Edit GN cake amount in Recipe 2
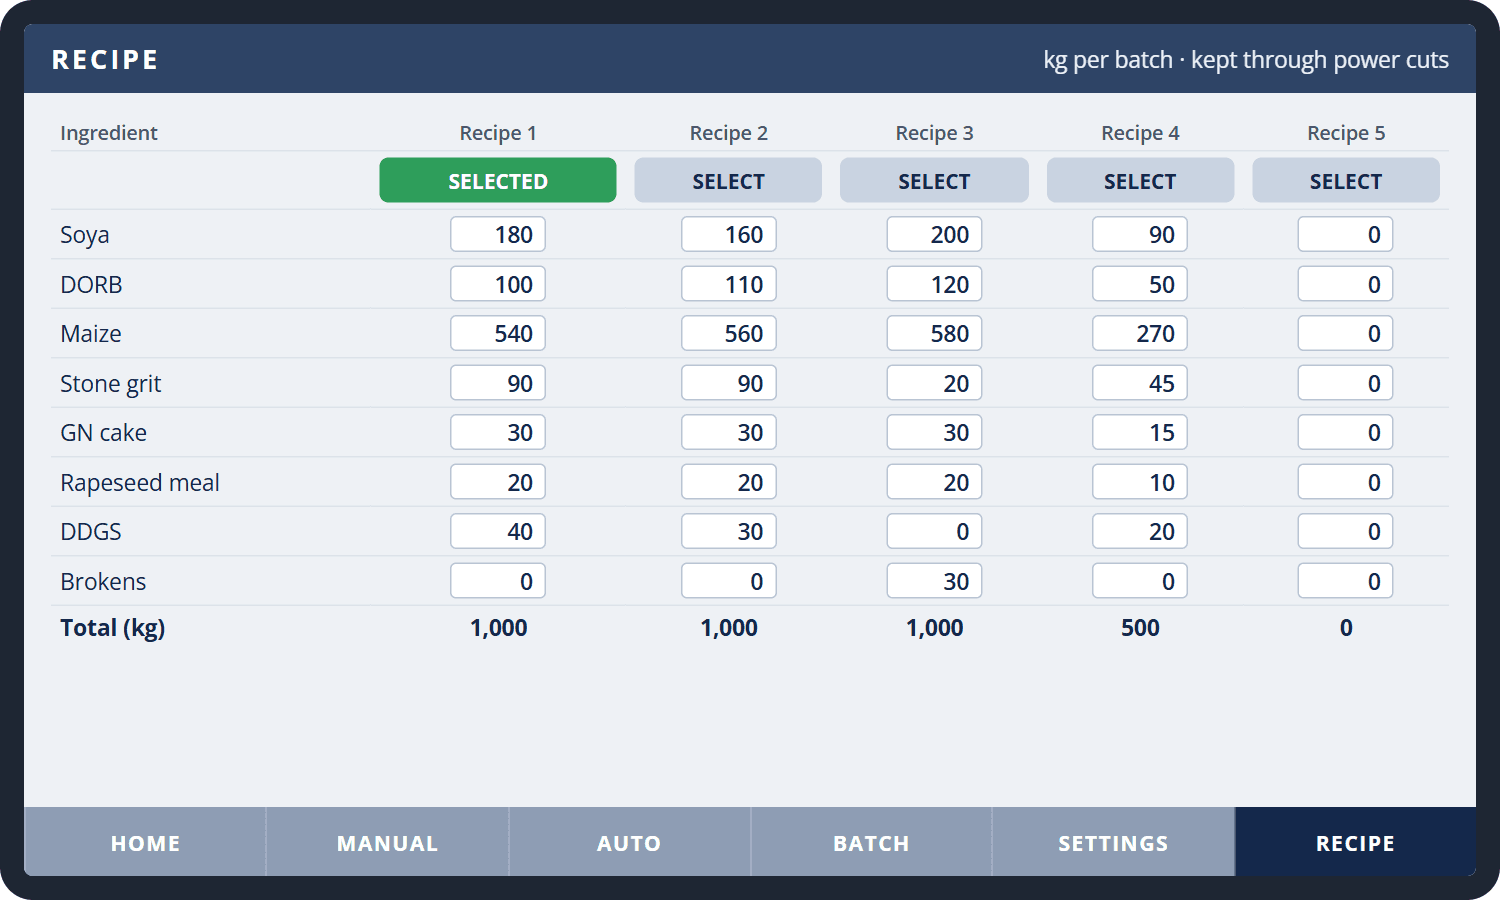Image resolution: width=1500 pixels, height=900 pixels. (729, 432)
